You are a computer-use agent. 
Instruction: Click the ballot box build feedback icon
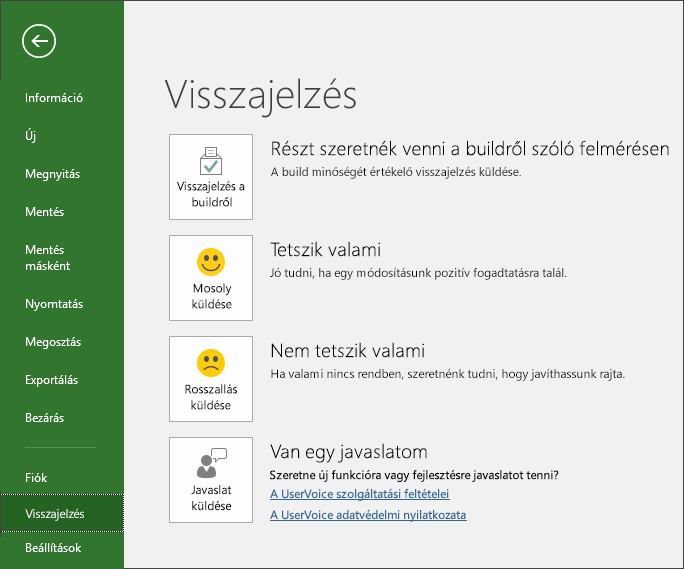211,161
